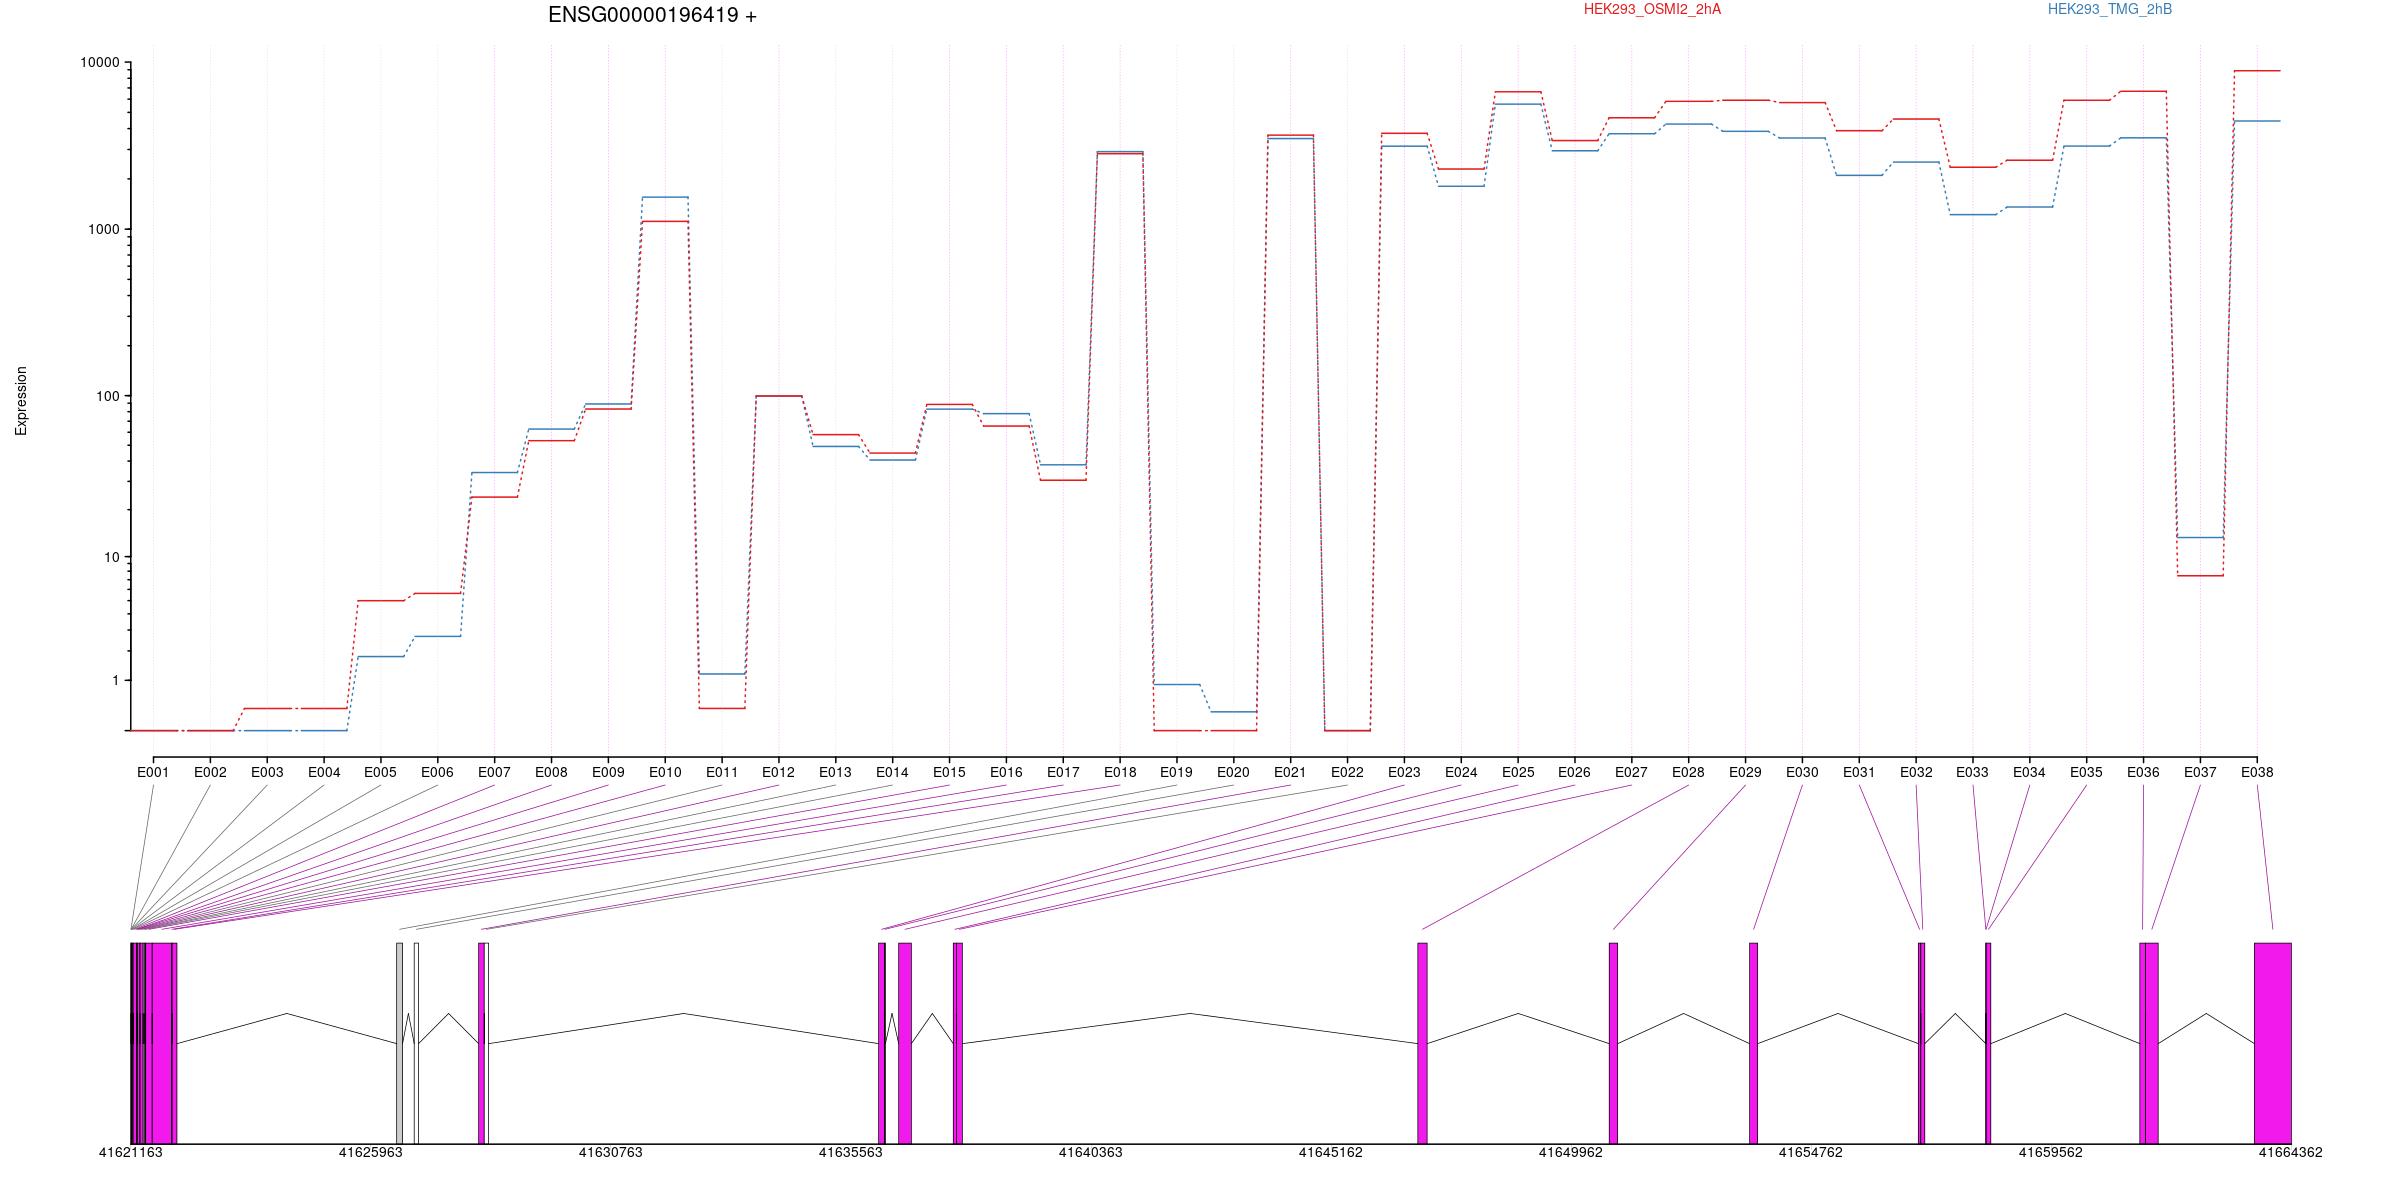Click exon label E033
The width and height of the screenshot is (2400, 1200).
coord(1972,772)
